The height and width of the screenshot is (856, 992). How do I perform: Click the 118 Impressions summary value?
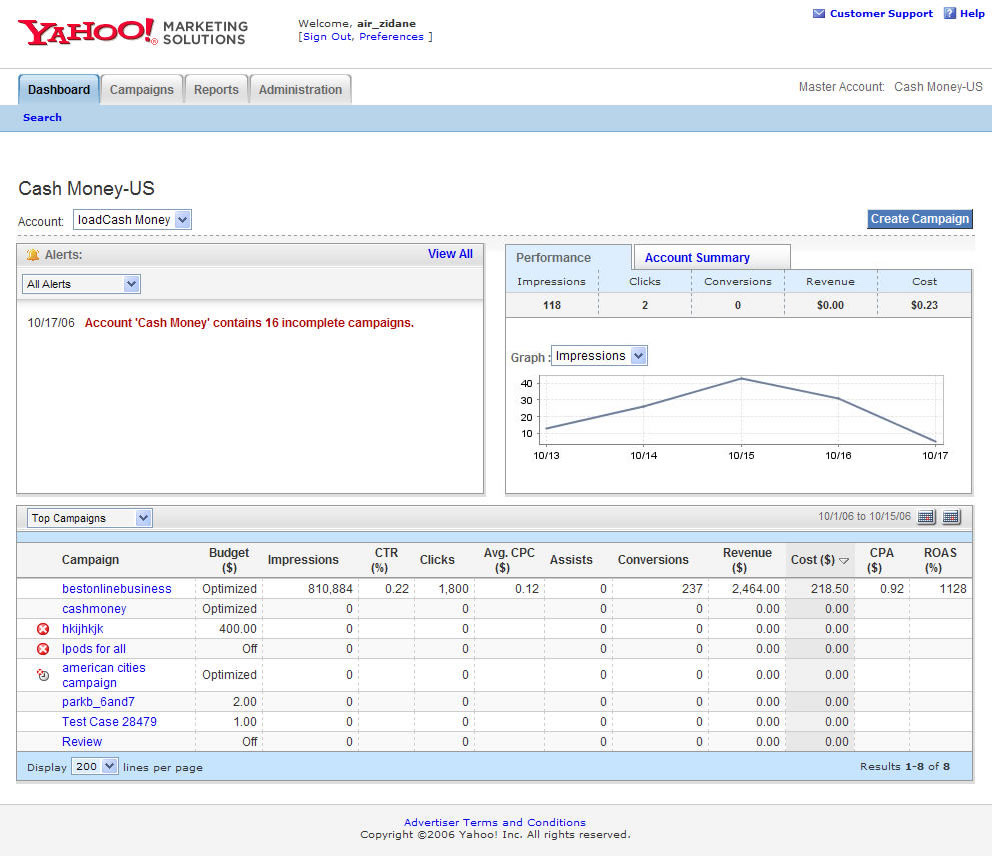point(552,305)
